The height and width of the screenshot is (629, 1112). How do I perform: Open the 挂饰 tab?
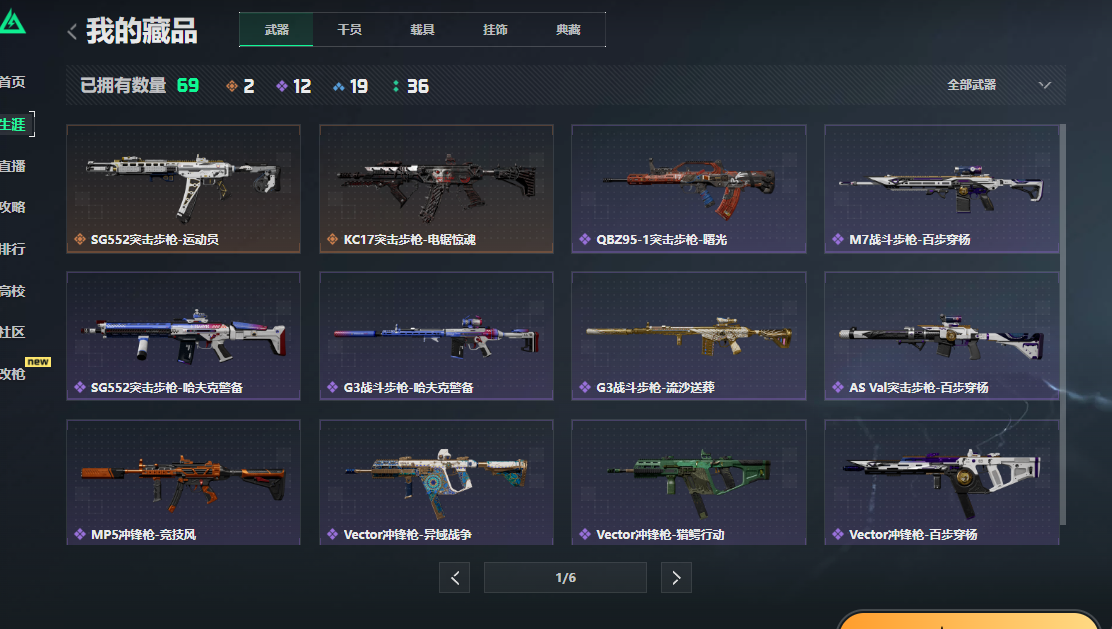[495, 30]
